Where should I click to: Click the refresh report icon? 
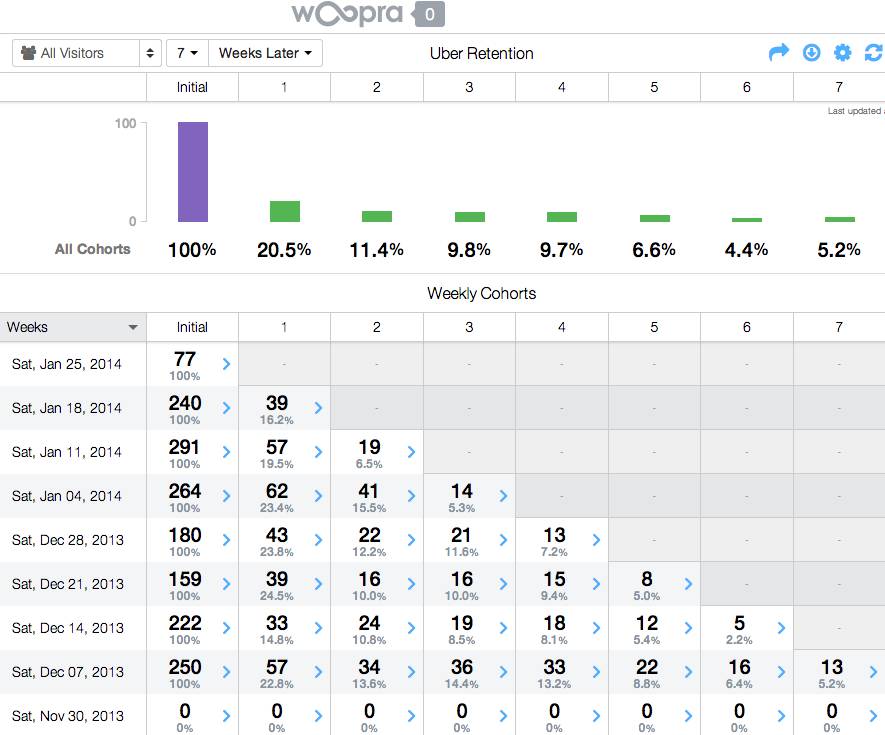click(x=874, y=52)
